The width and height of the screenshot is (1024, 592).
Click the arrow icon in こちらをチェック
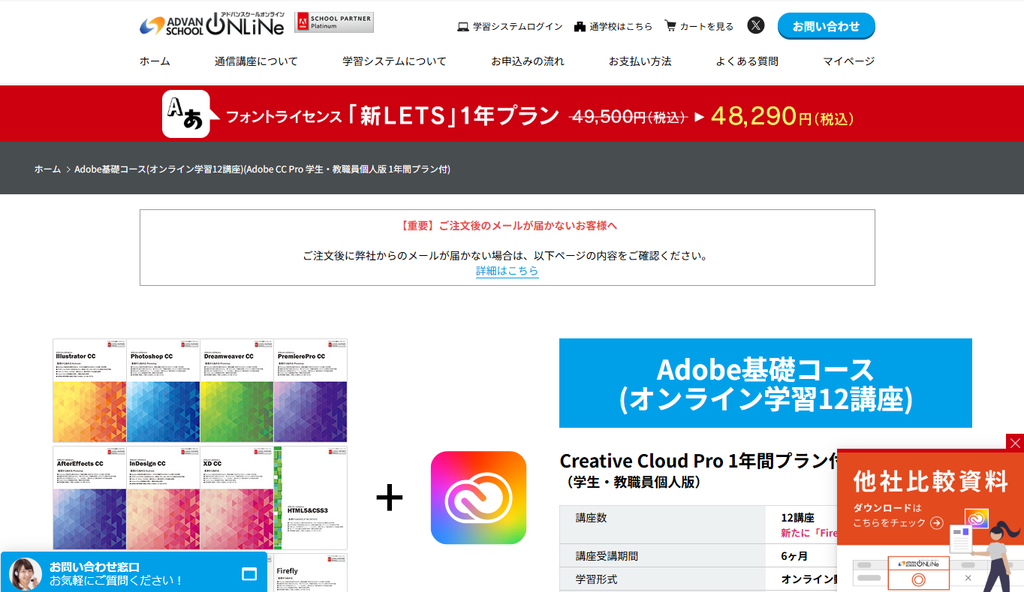tap(936, 523)
